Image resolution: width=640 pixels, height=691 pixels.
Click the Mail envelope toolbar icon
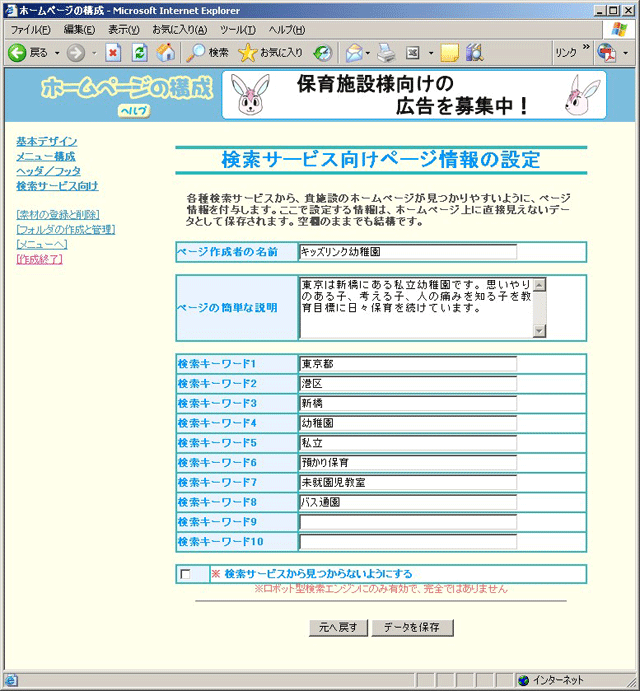(354, 53)
